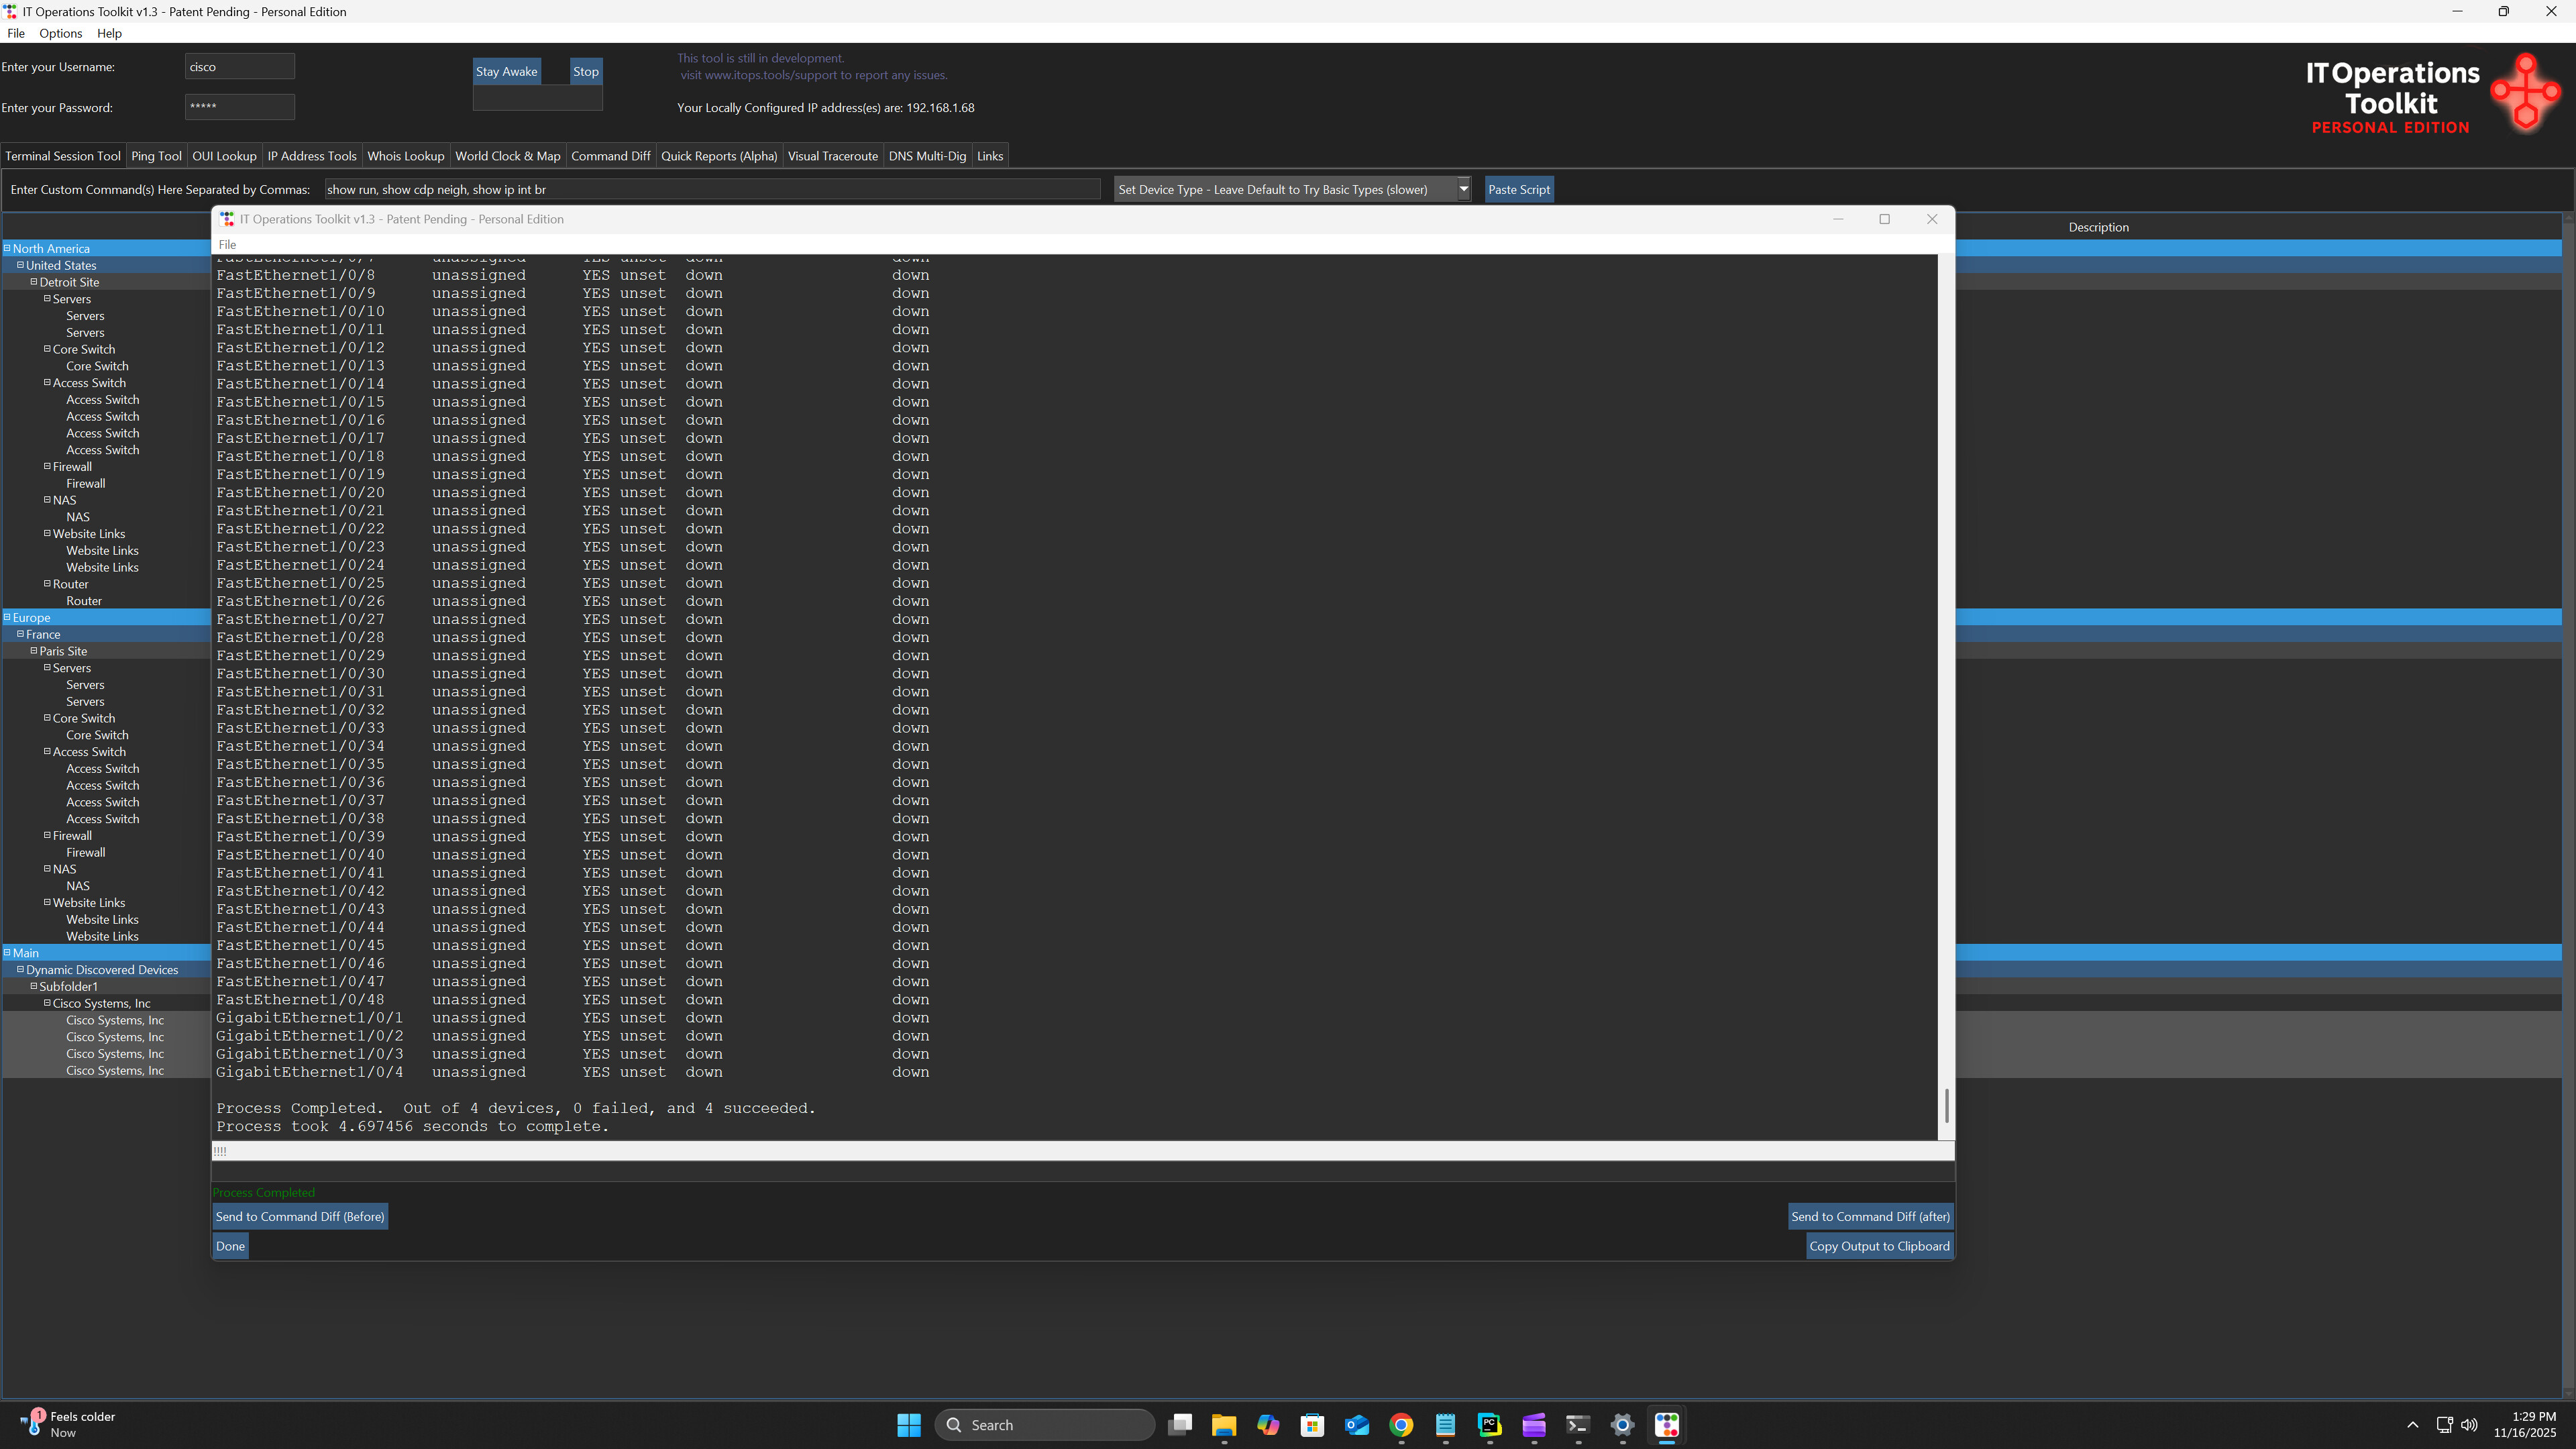Screen dimensions: 2576x1449
Task: Open File Explorer from the taskbar
Action: pyautogui.click(x=1223, y=1424)
